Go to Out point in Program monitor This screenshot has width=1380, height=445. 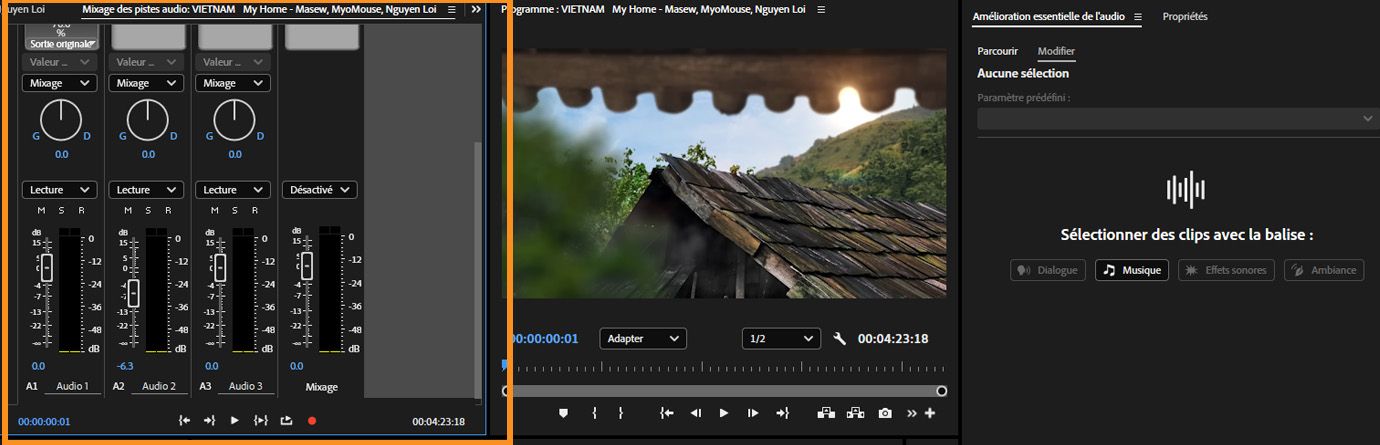[782, 413]
